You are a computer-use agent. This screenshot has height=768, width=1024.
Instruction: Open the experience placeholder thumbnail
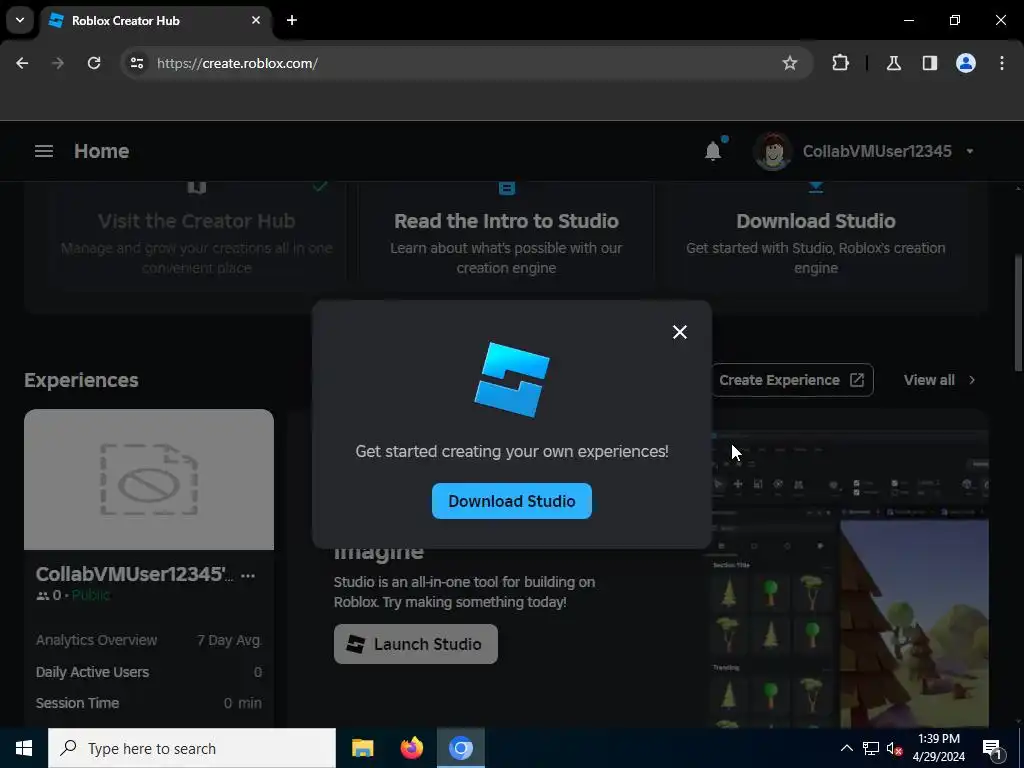[149, 479]
